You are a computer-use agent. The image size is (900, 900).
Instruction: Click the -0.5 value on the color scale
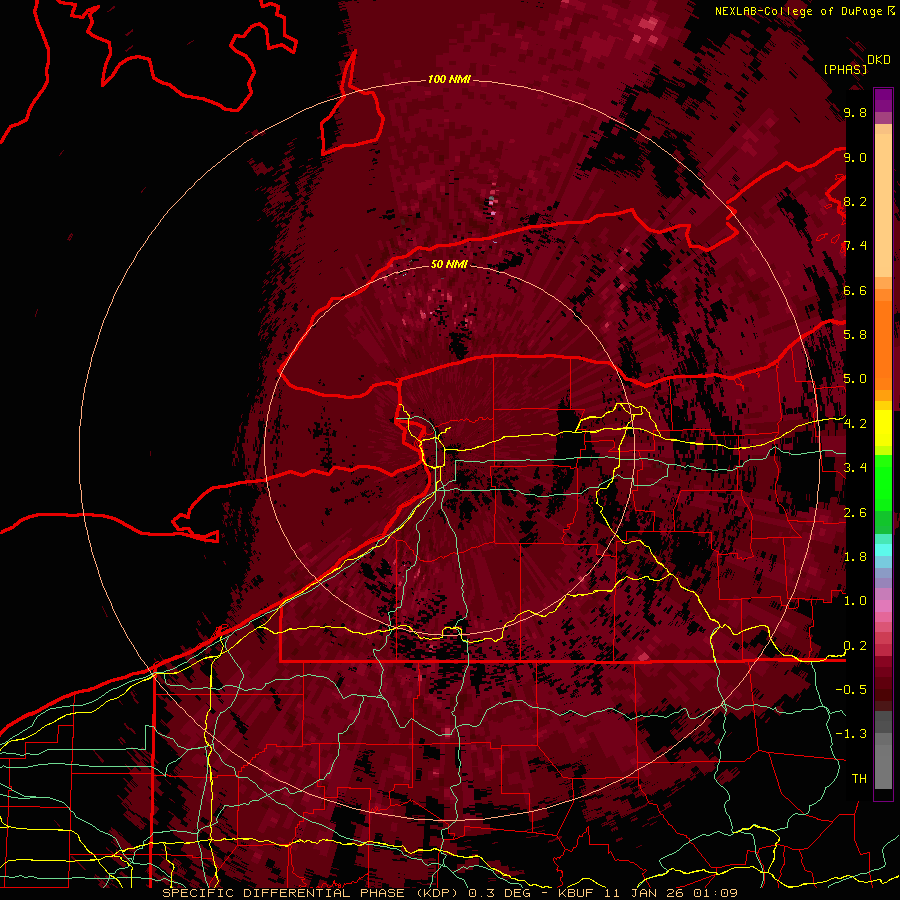(851, 690)
